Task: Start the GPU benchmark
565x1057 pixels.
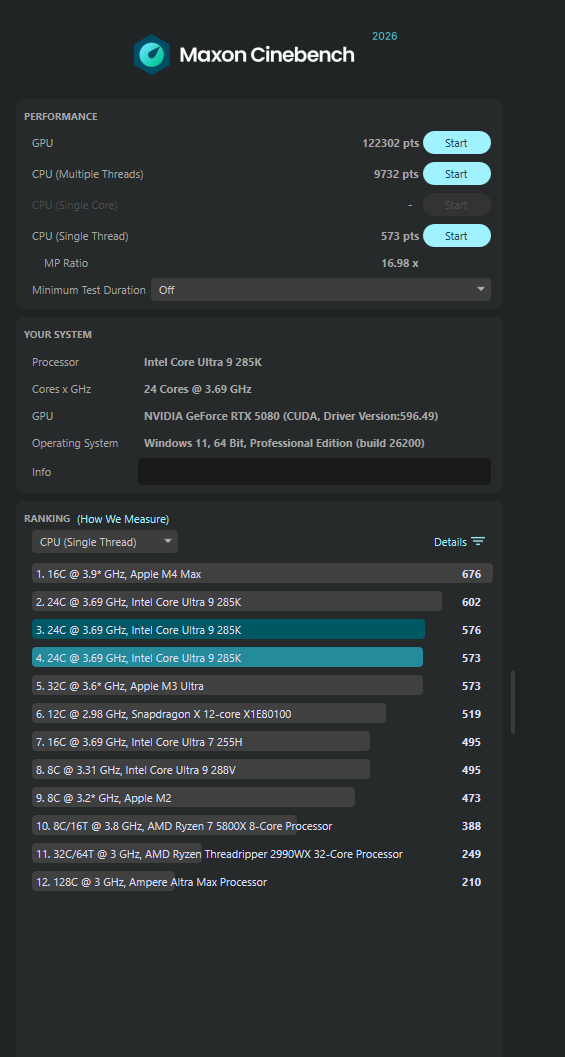Action: [456, 143]
